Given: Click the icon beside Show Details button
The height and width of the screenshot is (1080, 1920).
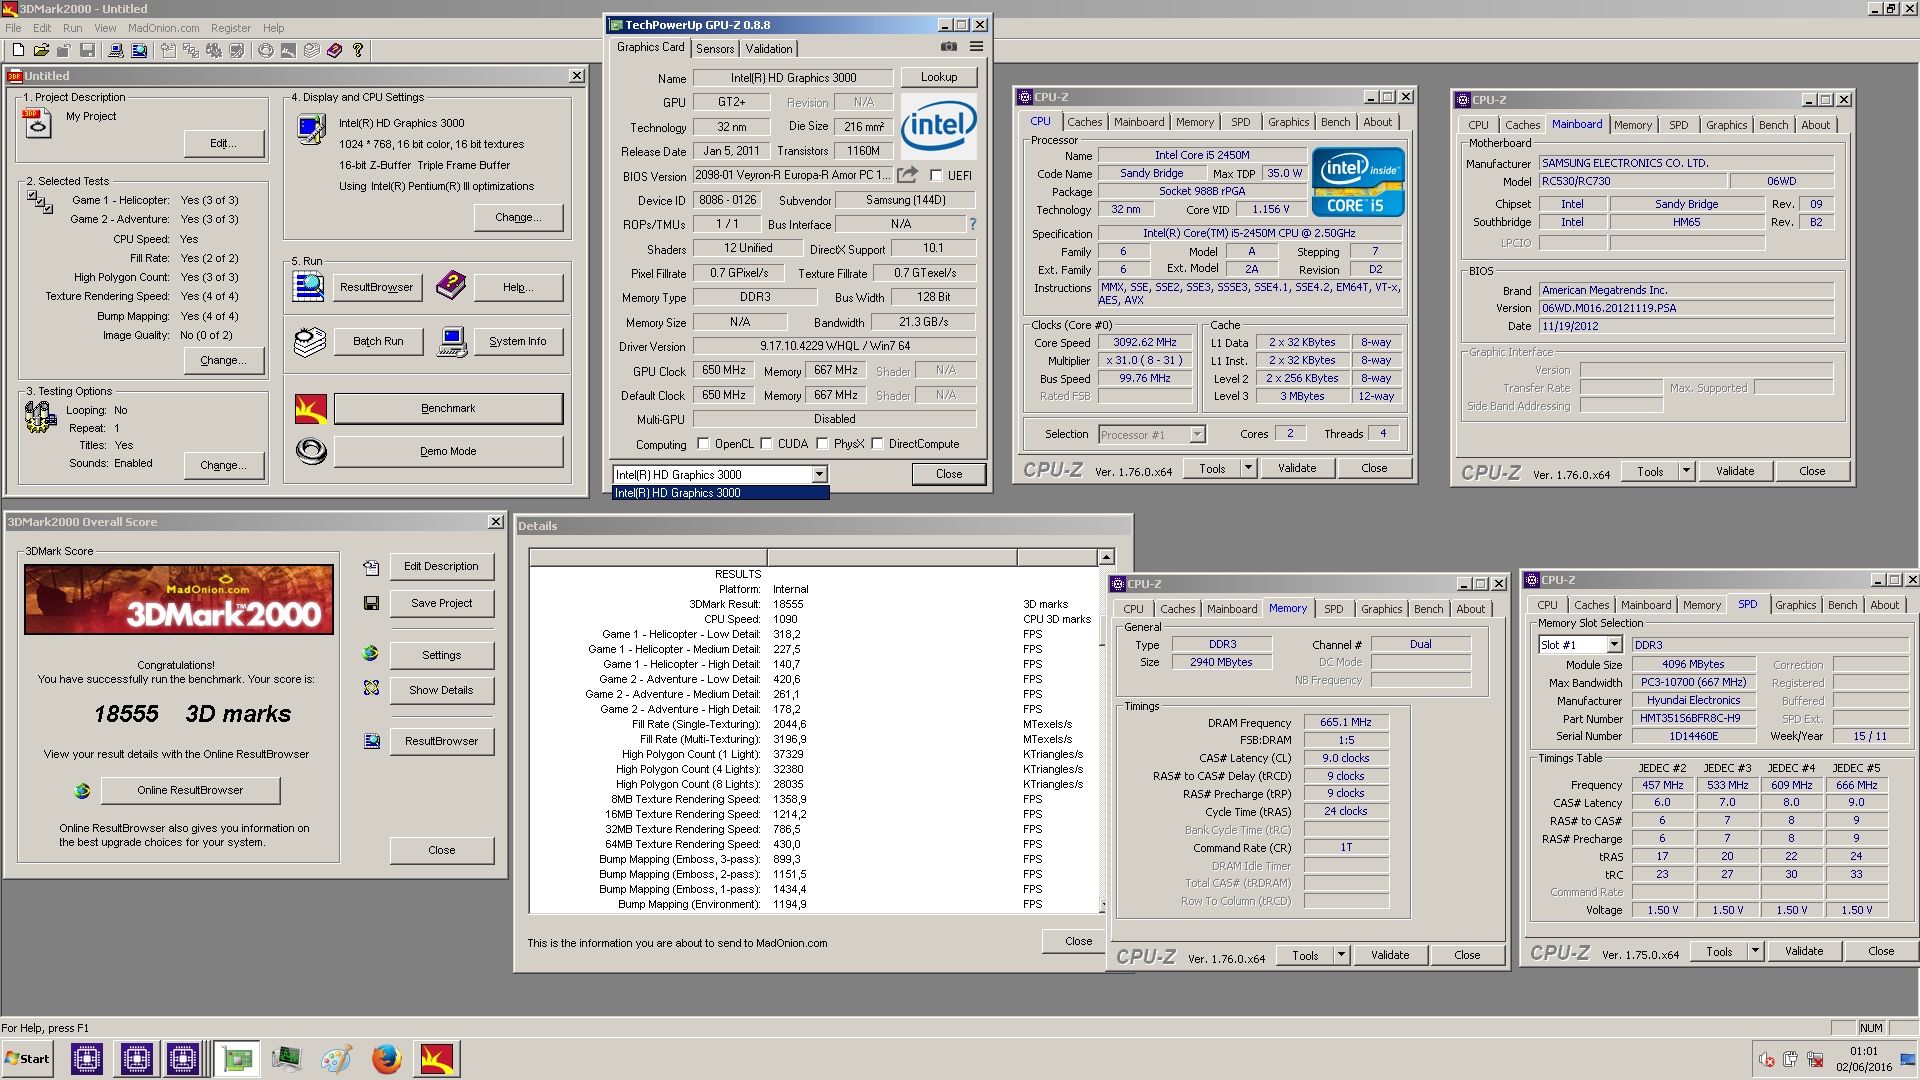Looking at the screenshot, I should 371,688.
